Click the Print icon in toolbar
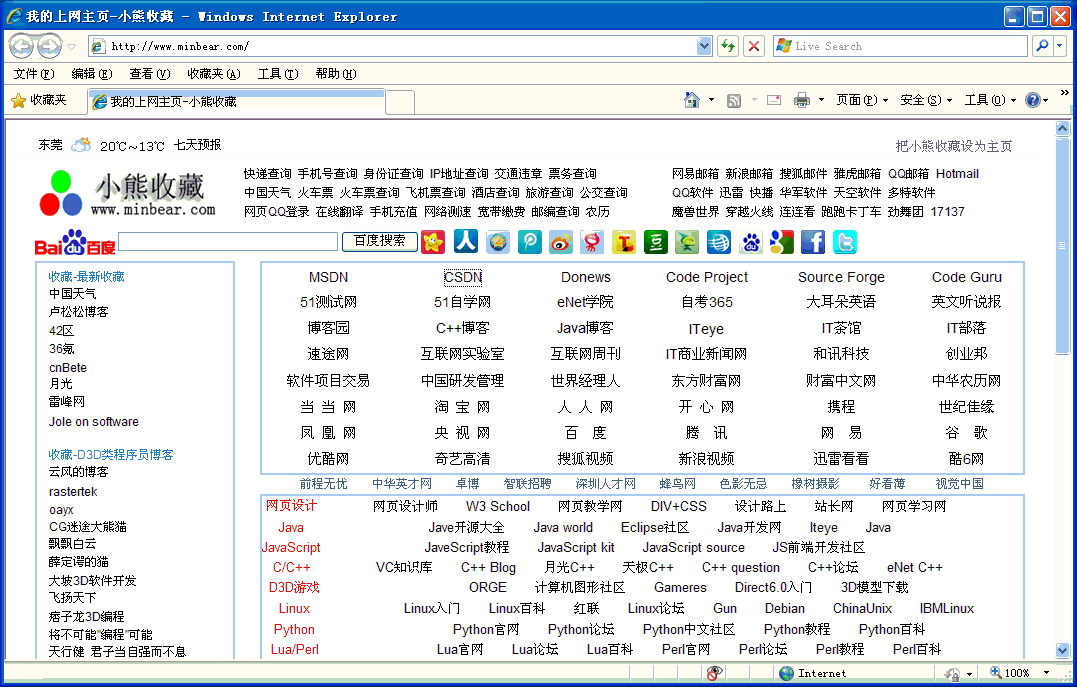Screen dimensions: 1077x687 click(x=801, y=100)
